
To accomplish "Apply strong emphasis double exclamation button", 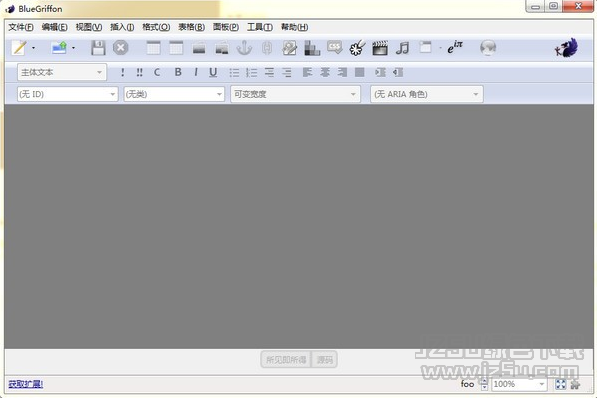I will pyautogui.click(x=139, y=72).
